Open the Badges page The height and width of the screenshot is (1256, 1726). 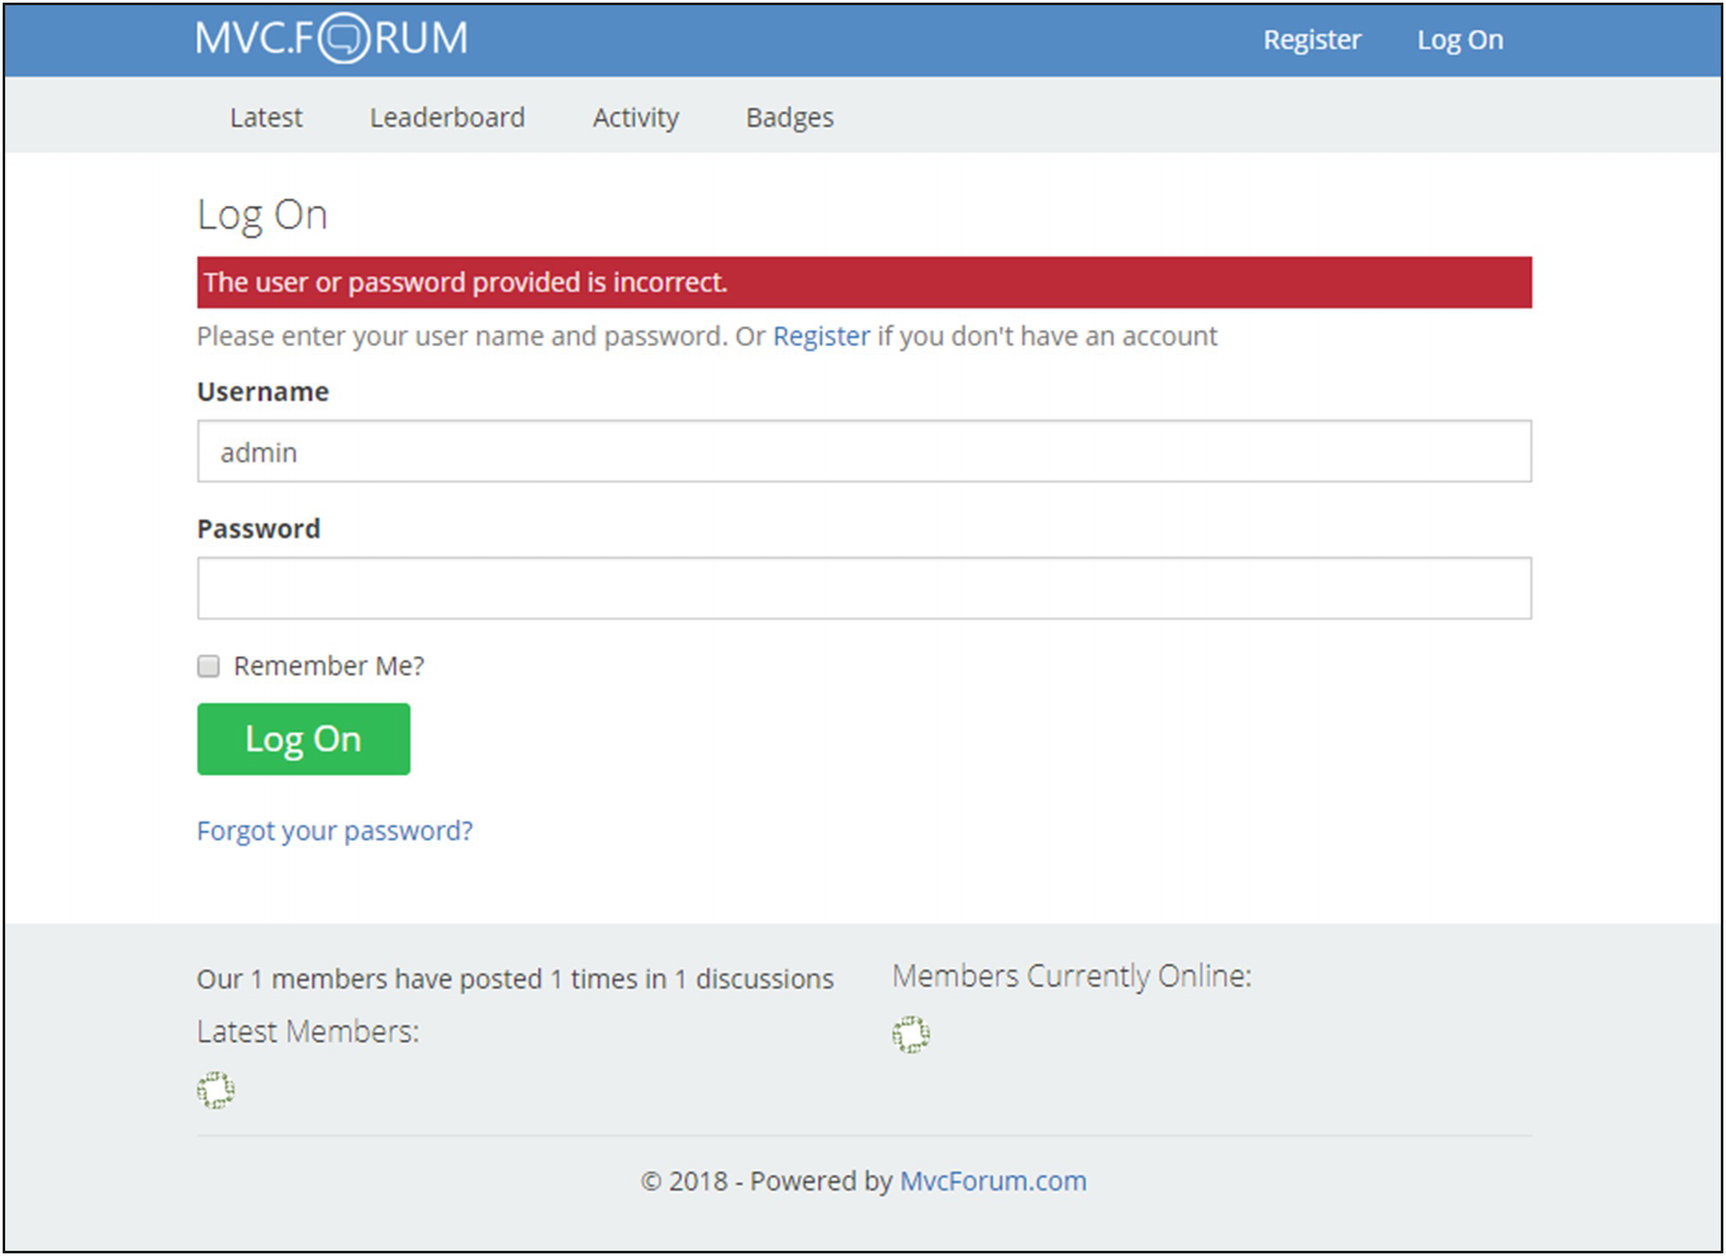pyautogui.click(x=790, y=117)
